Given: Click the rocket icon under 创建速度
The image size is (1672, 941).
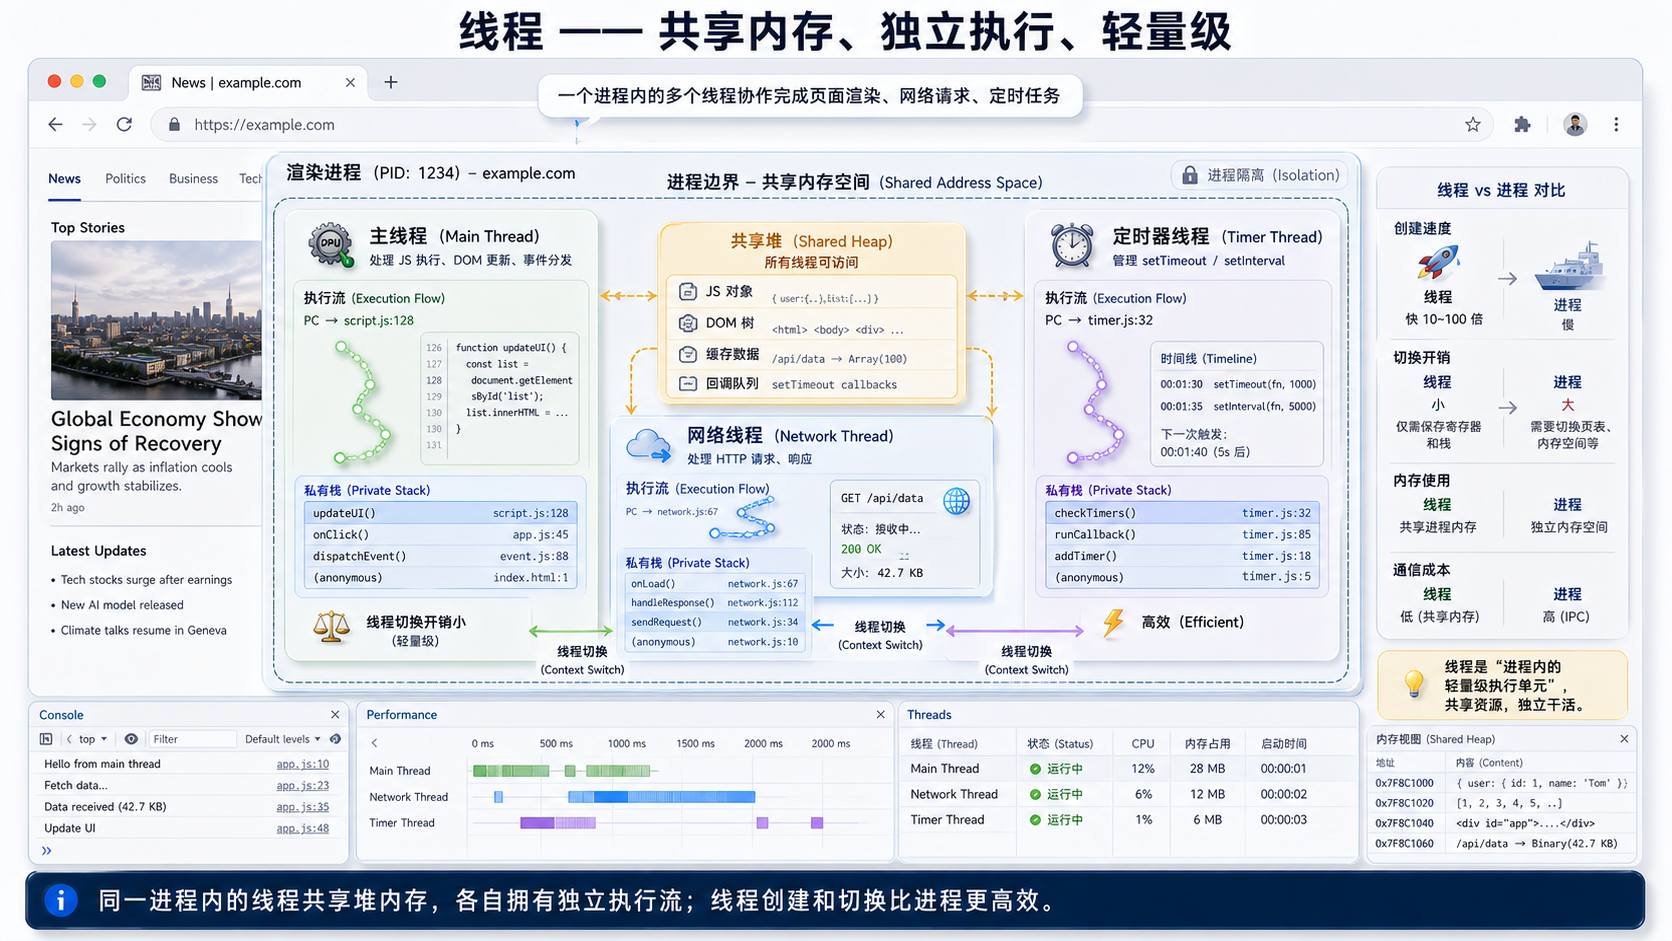Looking at the screenshot, I should click(1438, 263).
